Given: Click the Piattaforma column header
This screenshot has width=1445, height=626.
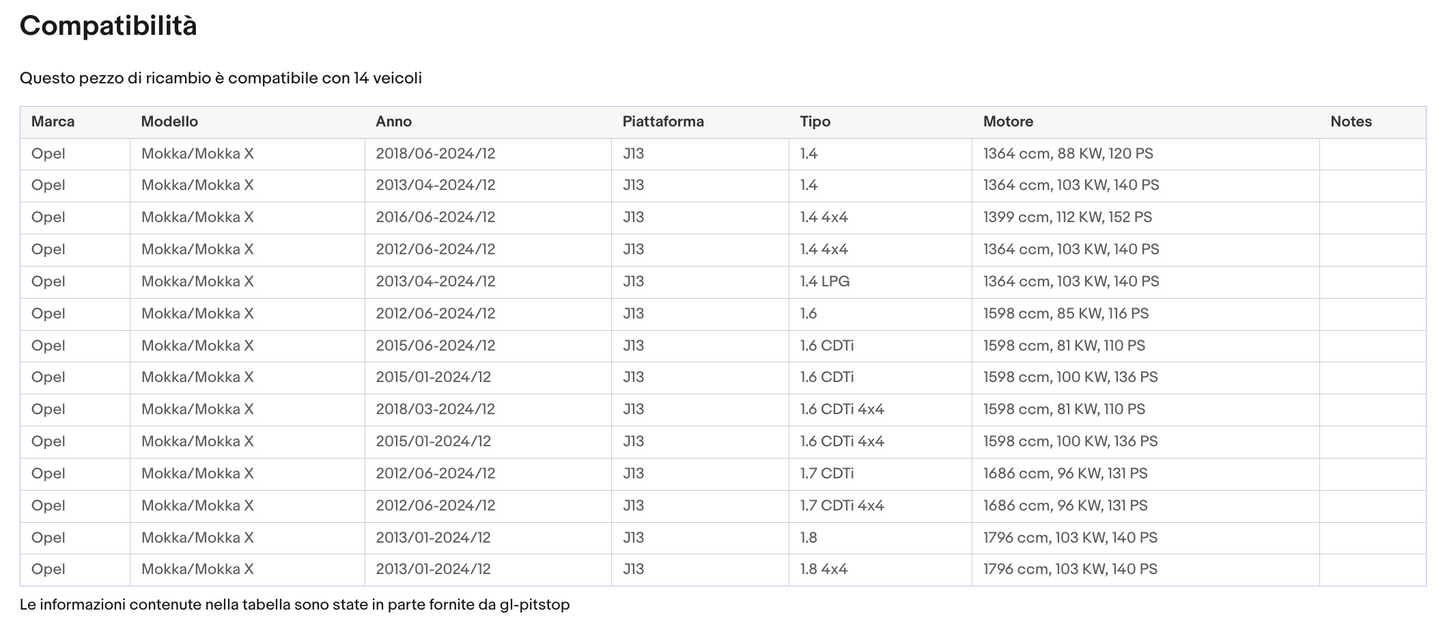Looking at the screenshot, I should tap(662, 122).
